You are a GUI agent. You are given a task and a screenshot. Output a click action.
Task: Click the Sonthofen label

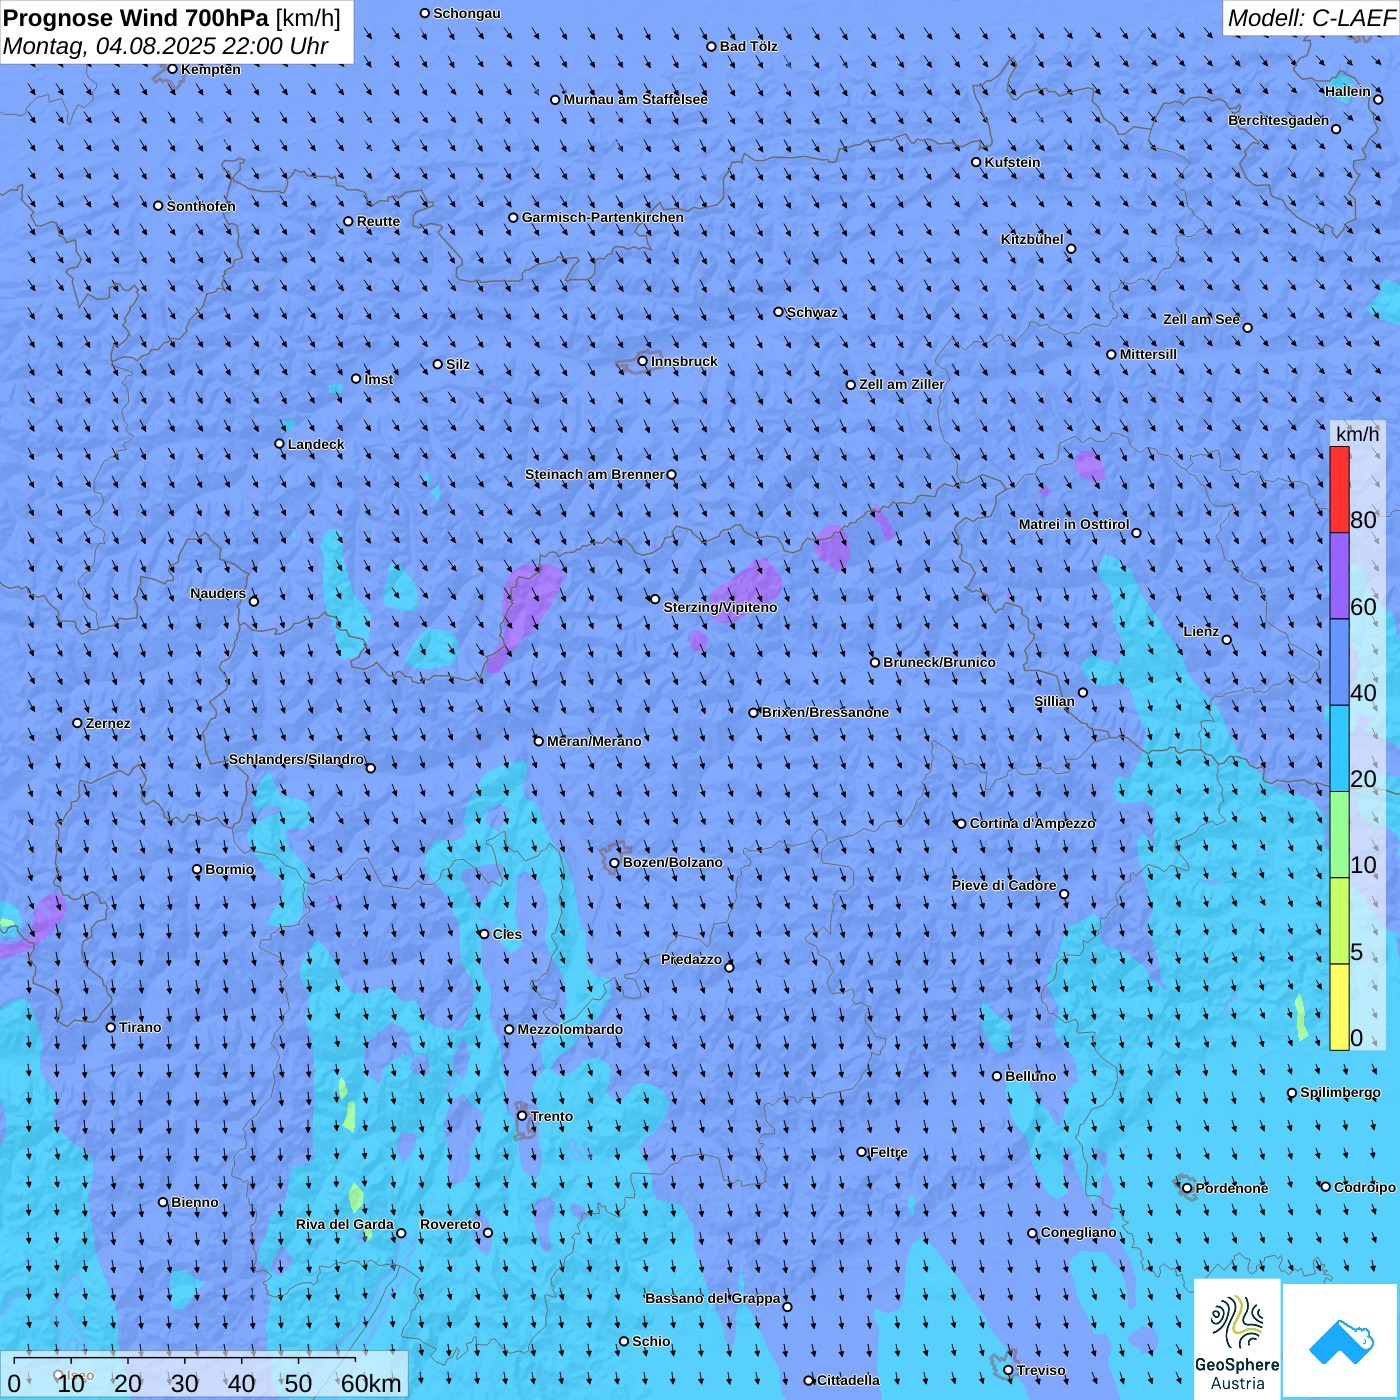pos(201,206)
